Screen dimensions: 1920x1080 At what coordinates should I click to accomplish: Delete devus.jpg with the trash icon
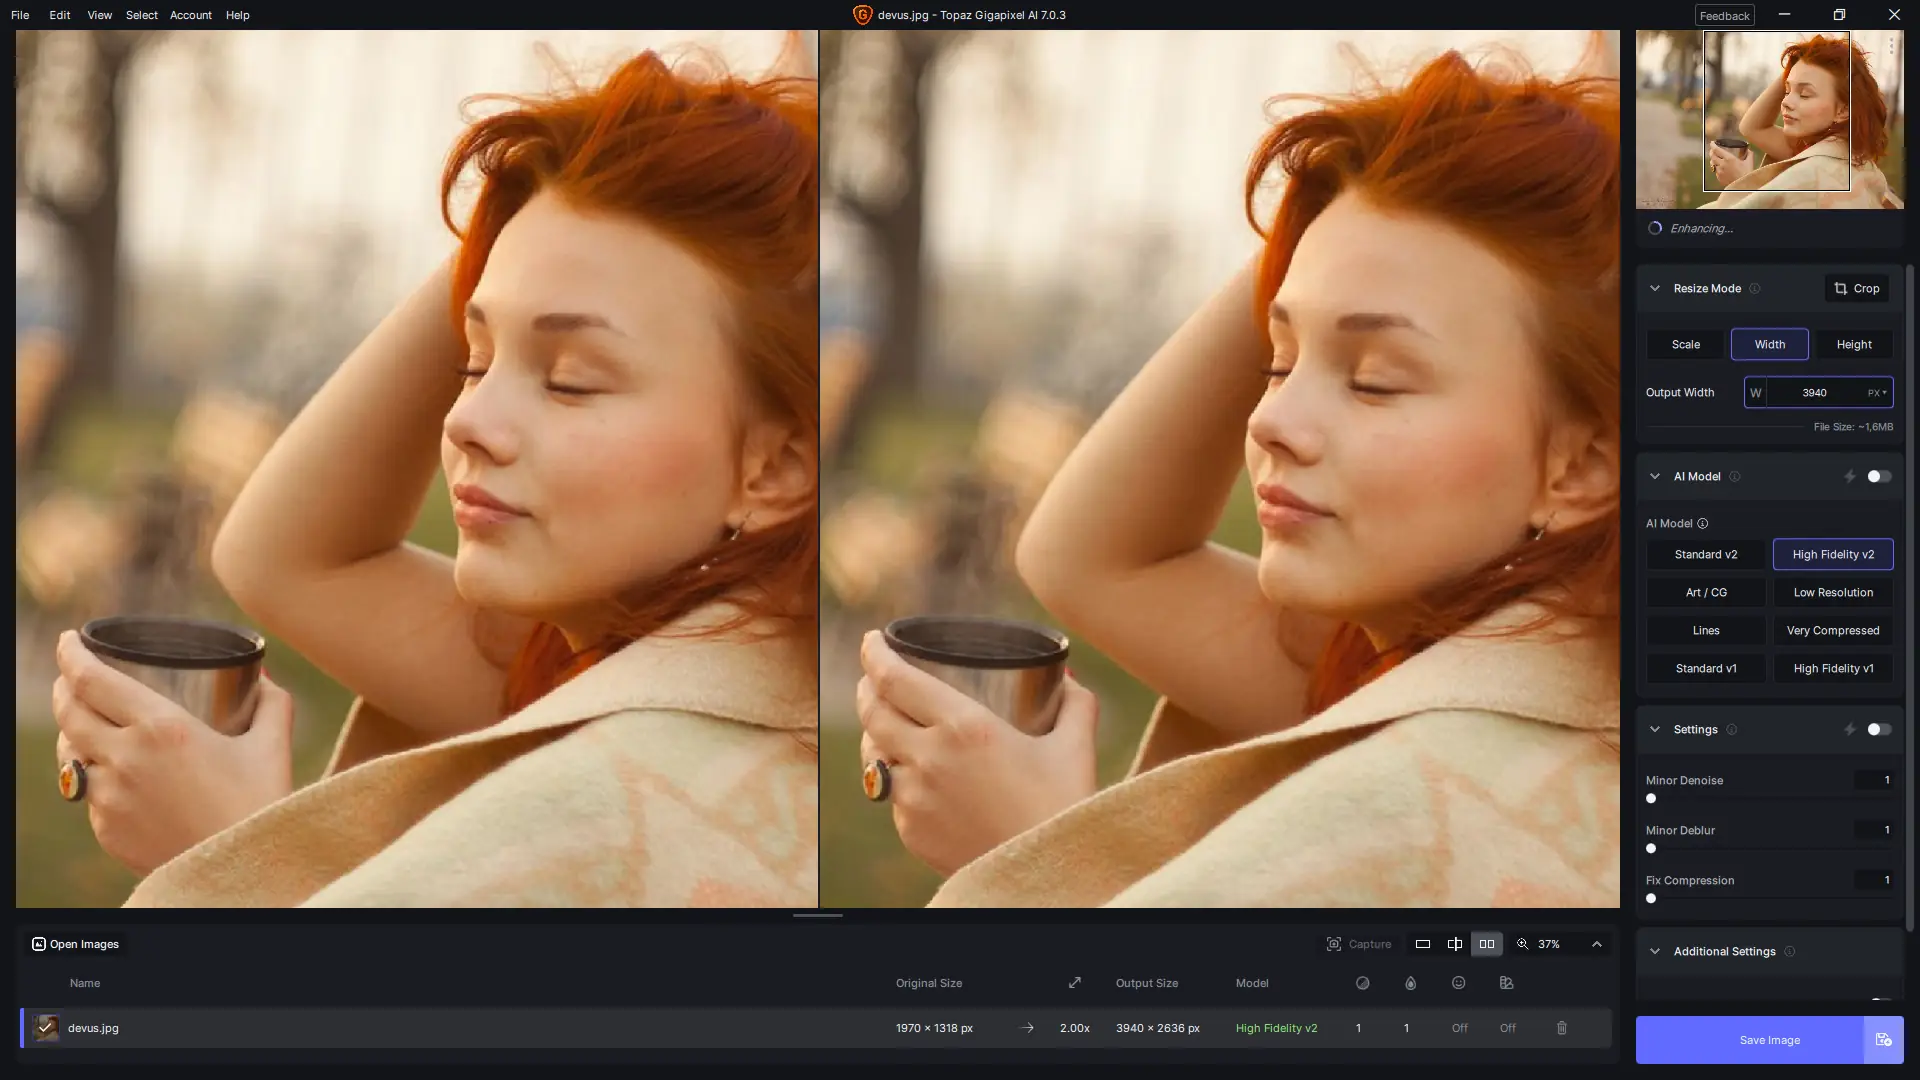1562,1028
